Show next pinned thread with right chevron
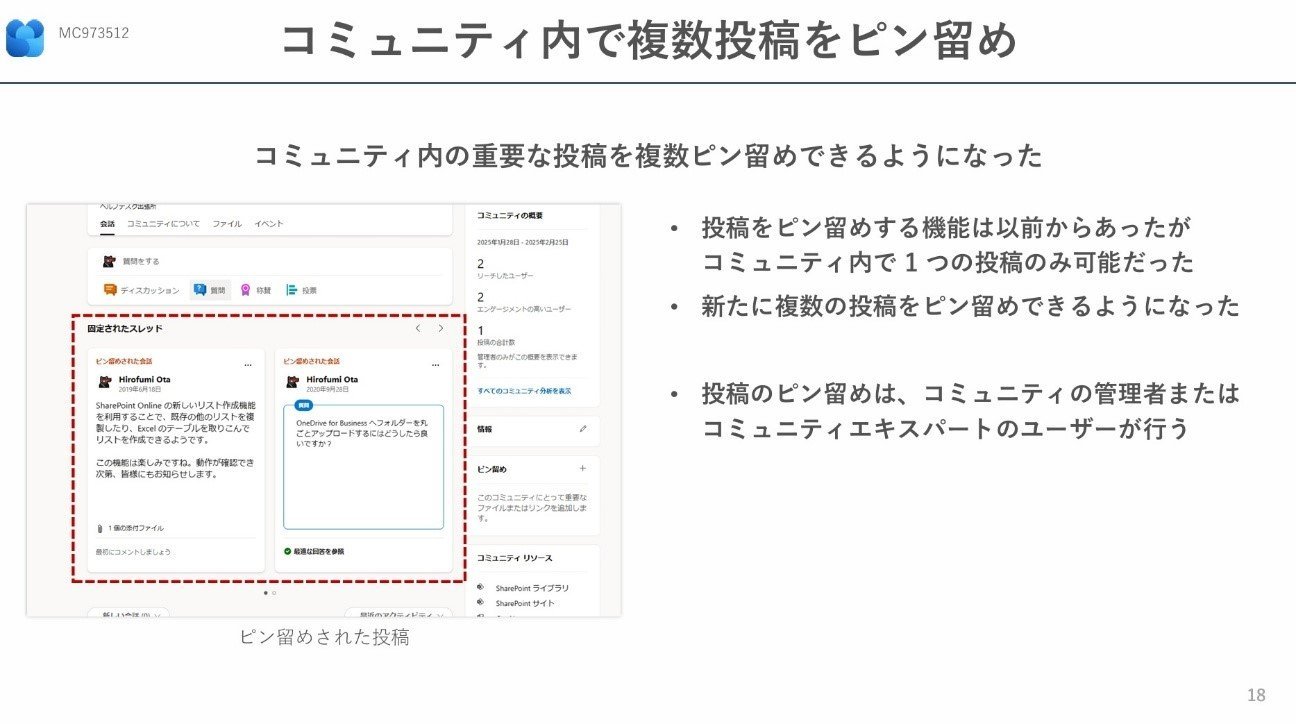 pos(441,328)
